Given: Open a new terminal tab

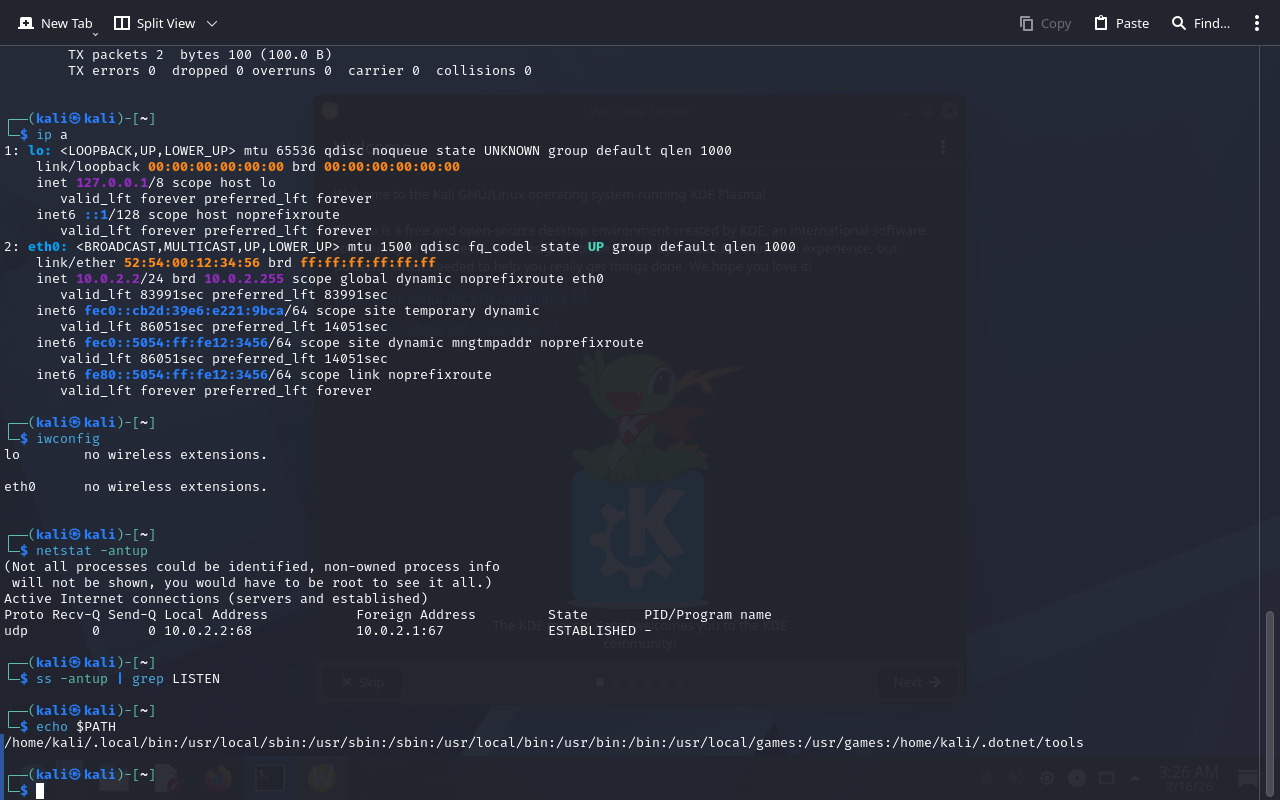Looking at the screenshot, I should pos(56,23).
